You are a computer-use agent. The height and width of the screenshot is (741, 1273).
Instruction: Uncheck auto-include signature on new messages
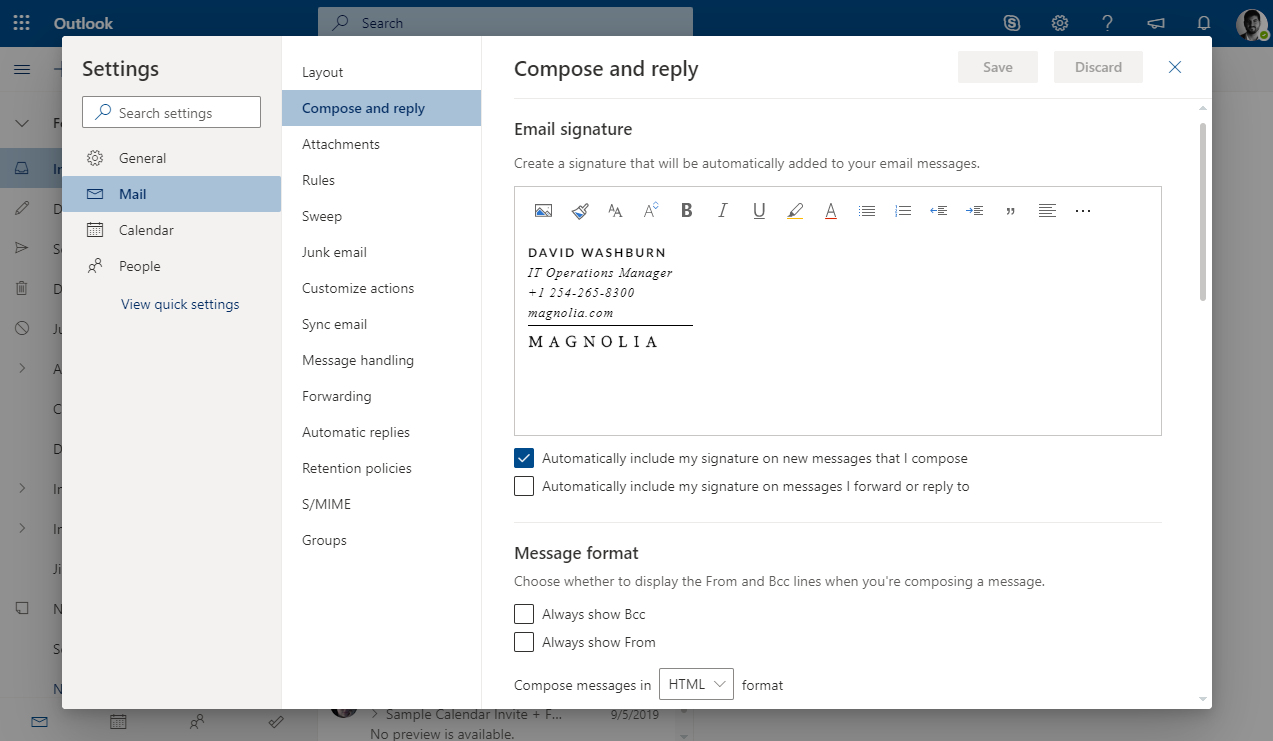[x=524, y=458]
